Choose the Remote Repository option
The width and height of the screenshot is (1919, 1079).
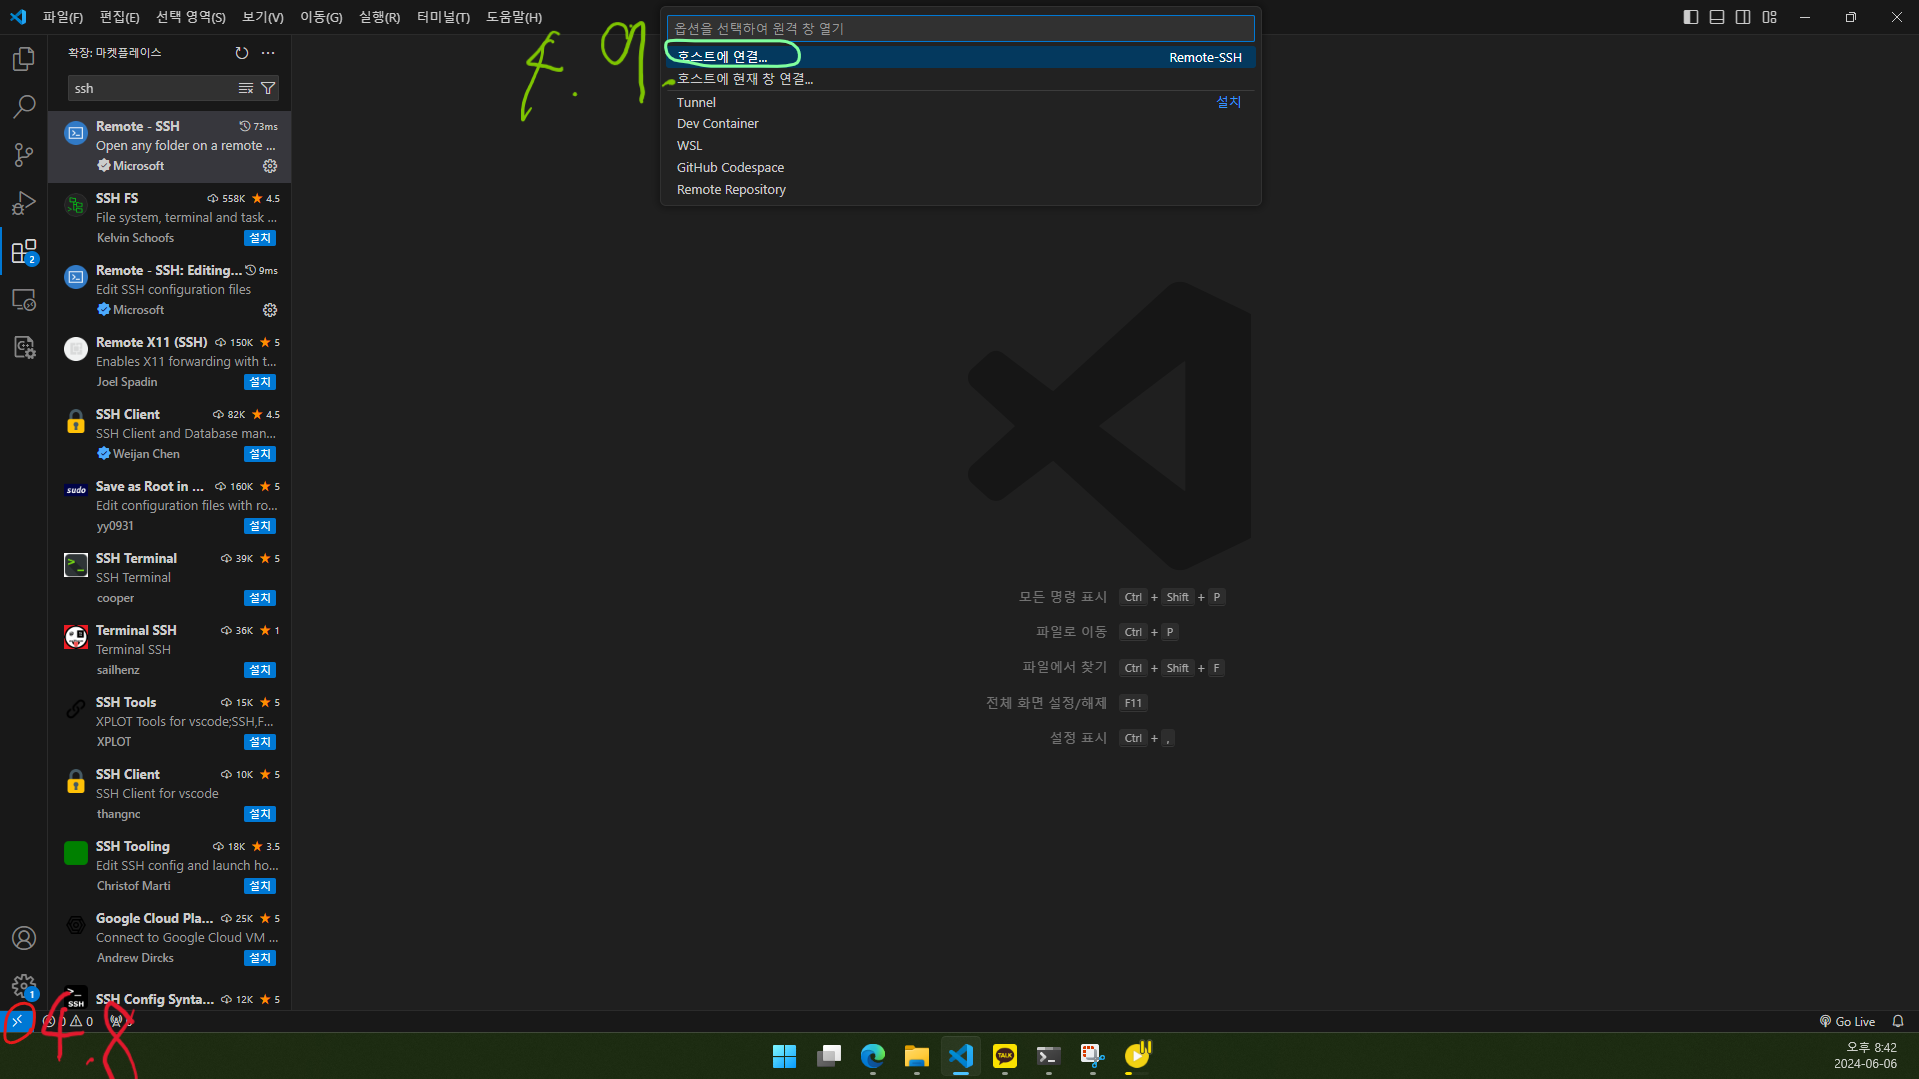960,190
